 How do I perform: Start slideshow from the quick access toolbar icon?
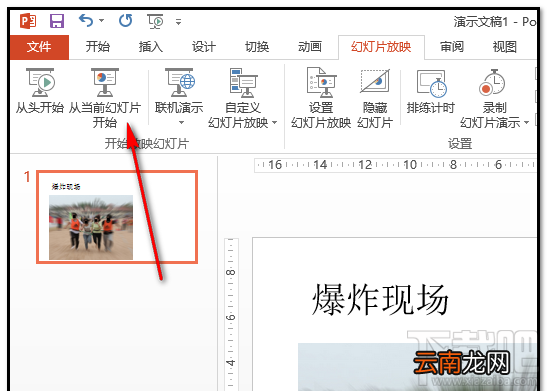pos(155,21)
